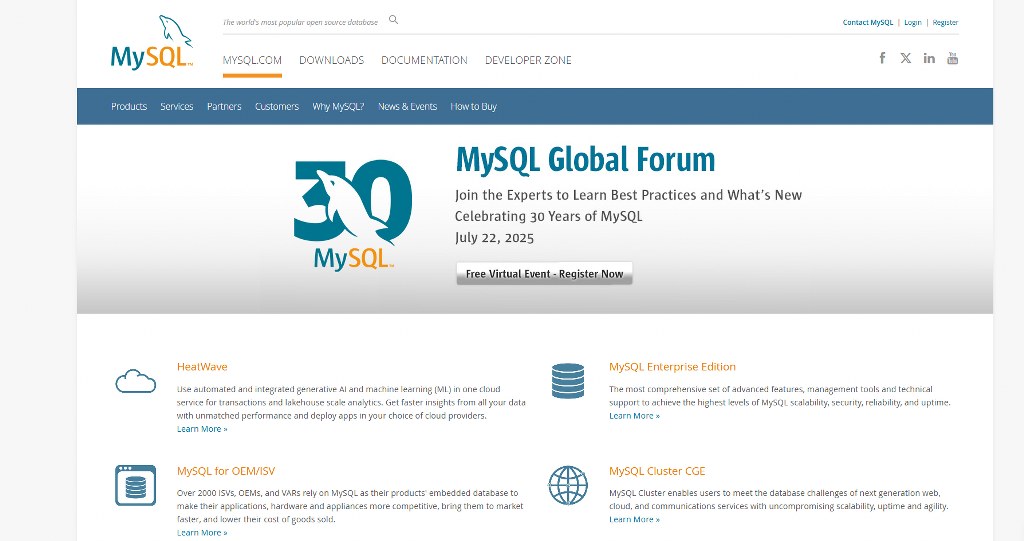This screenshot has height=541, width=1024.
Task: Click the MySQL dolphin logo
Action: 150,44
